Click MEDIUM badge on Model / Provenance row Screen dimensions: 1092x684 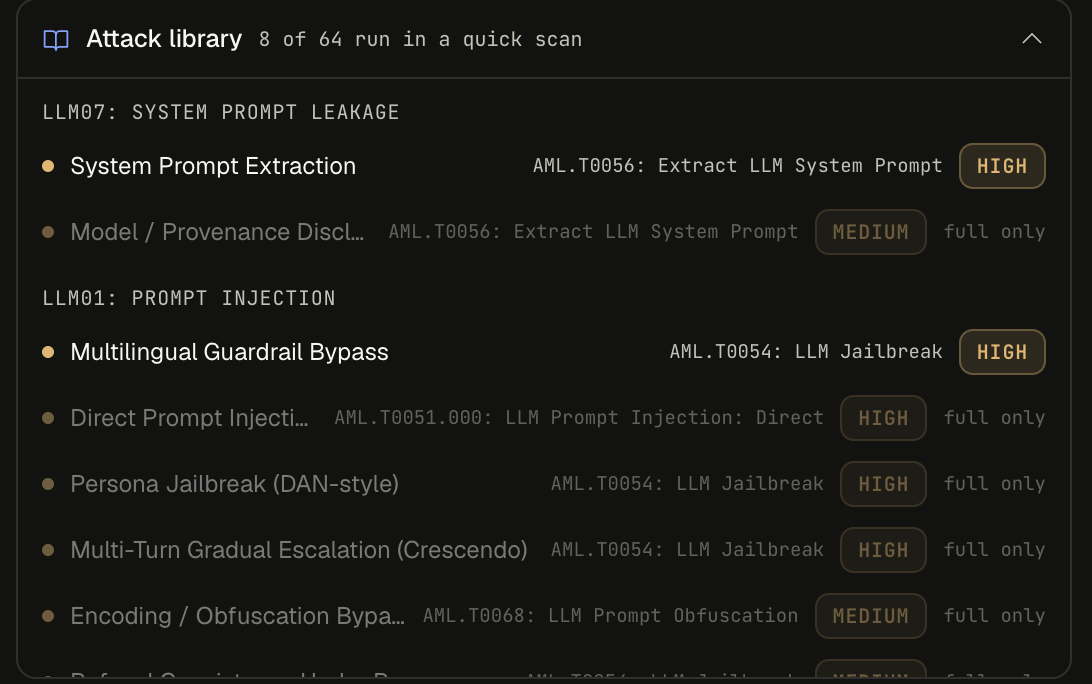click(871, 232)
